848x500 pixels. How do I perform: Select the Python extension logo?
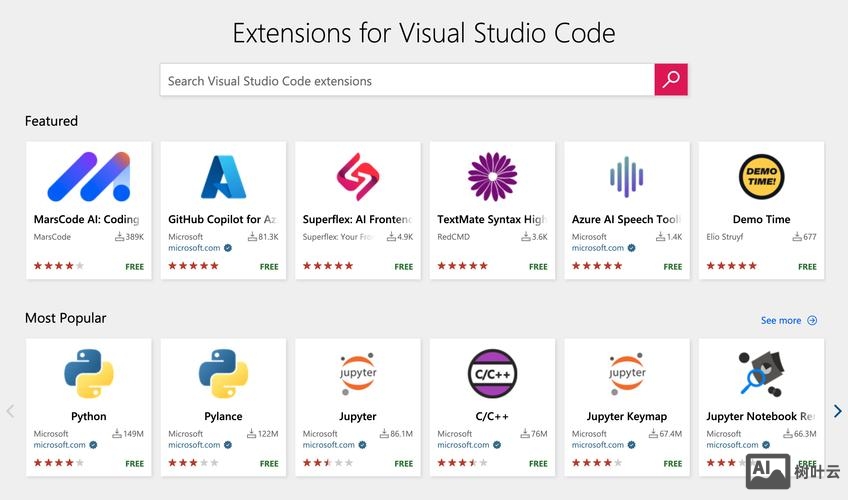pos(88,374)
